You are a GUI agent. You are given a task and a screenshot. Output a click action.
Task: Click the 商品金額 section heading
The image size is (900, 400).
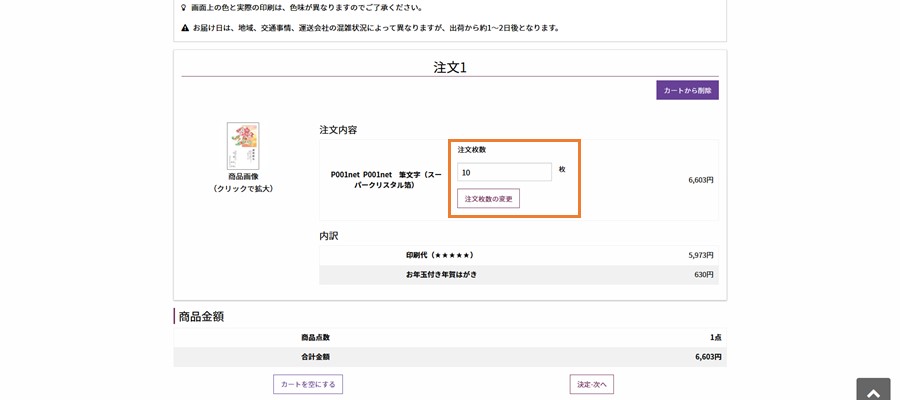201,316
